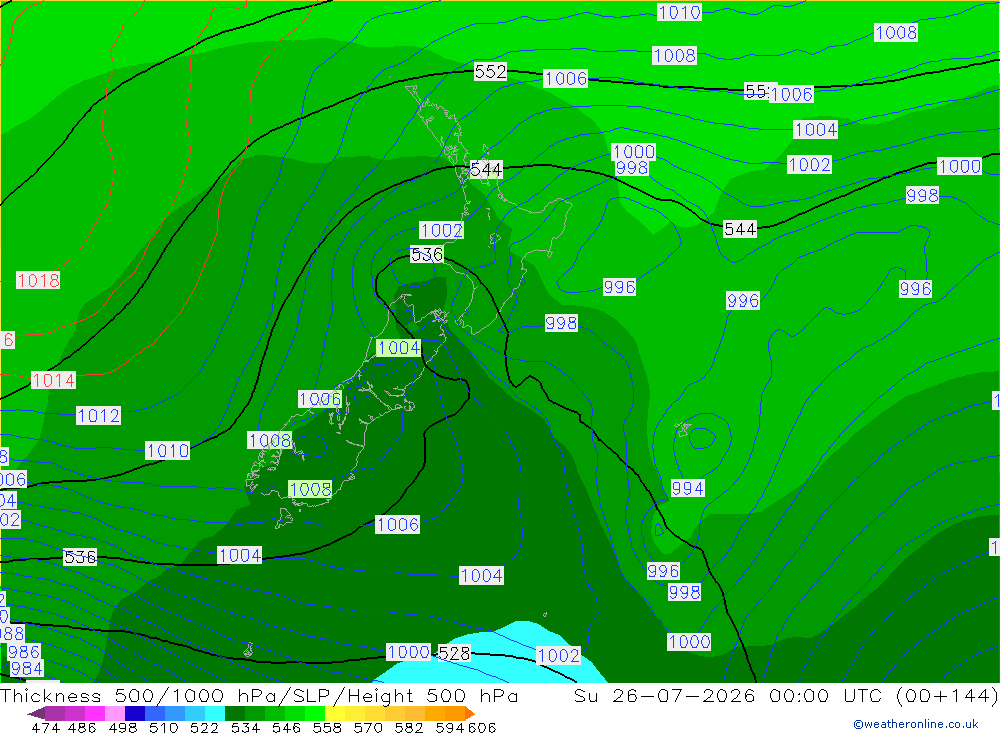Image resolution: width=1000 pixels, height=733 pixels.
Task: Click the legend value 582
Action: pos(409,727)
